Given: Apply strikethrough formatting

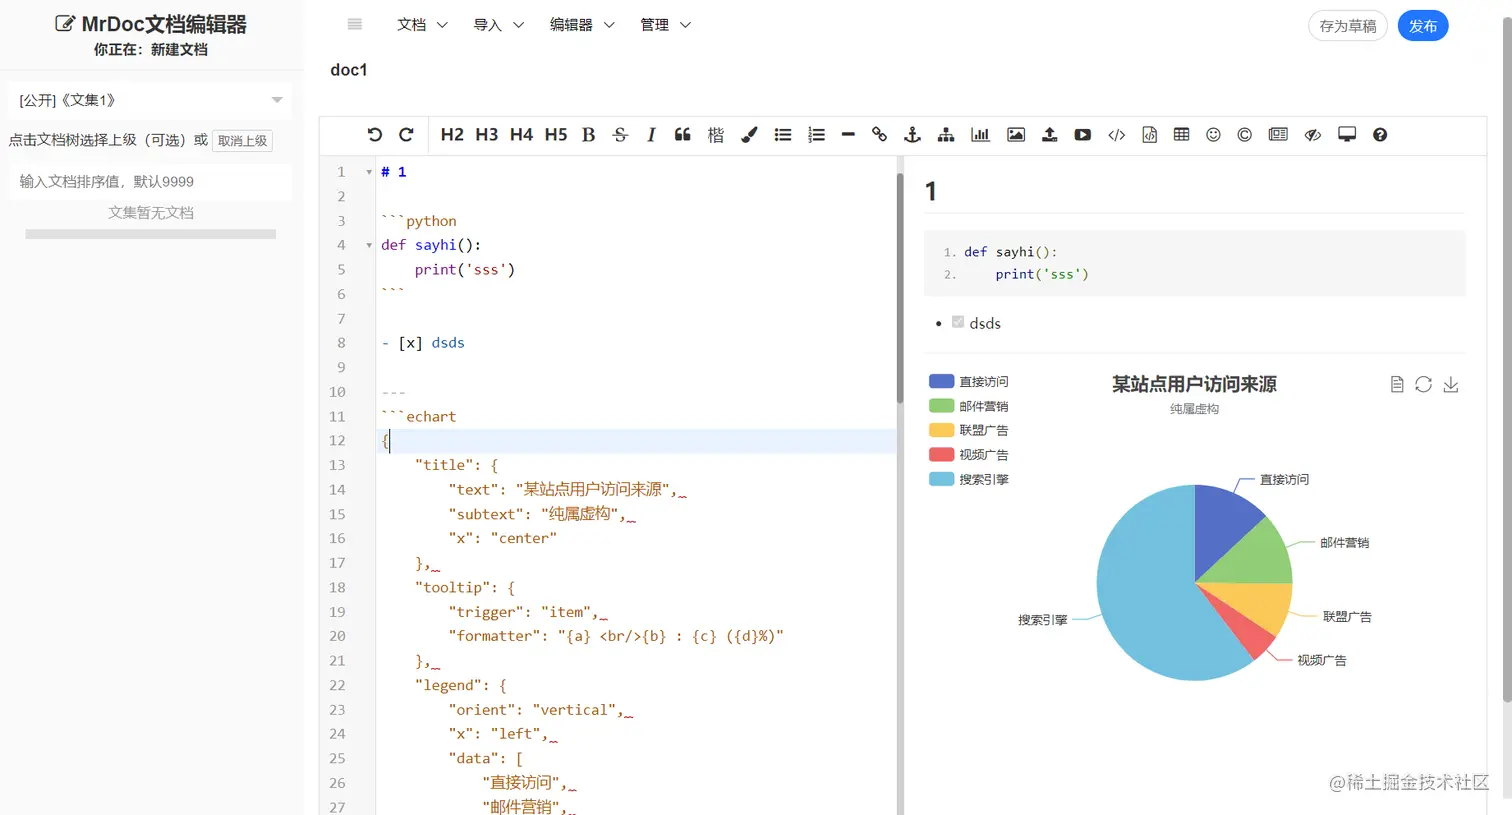Looking at the screenshot, I should point(620,135).
